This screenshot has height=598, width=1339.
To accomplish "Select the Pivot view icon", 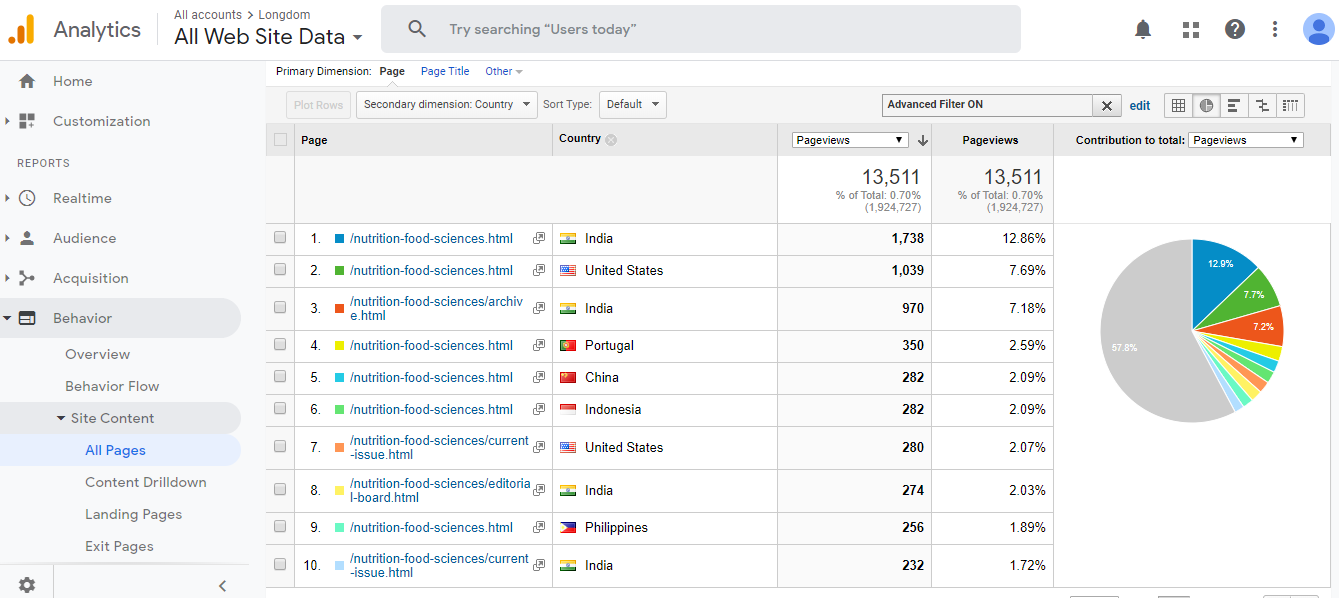I will 1291,105.
